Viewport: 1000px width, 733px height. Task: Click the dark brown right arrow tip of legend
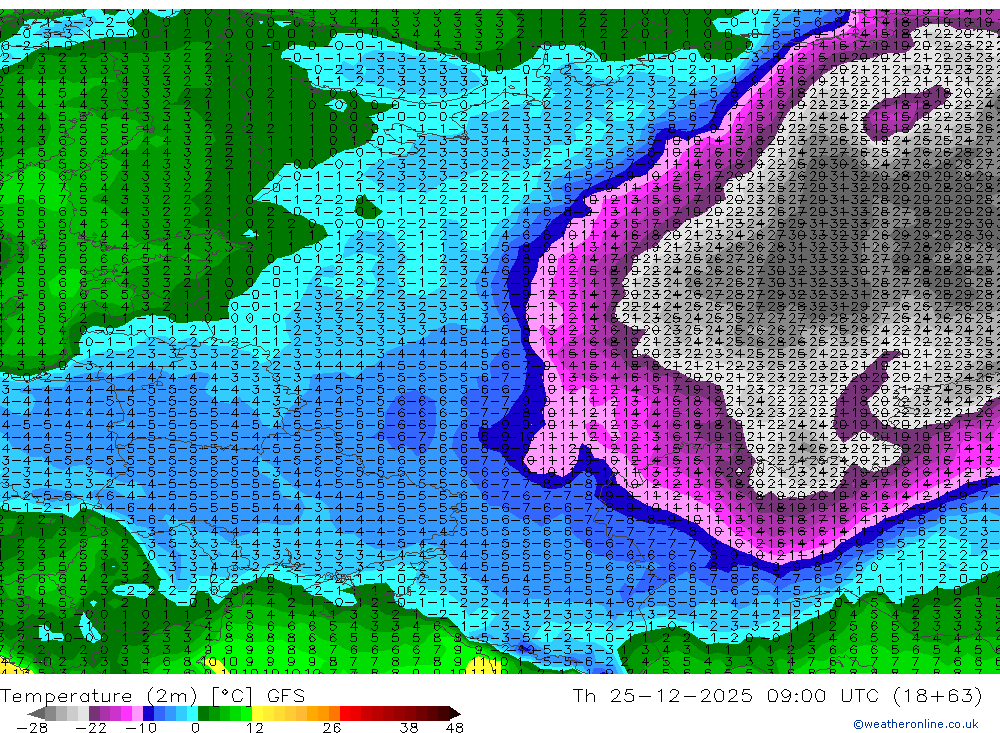pos(455,713)
